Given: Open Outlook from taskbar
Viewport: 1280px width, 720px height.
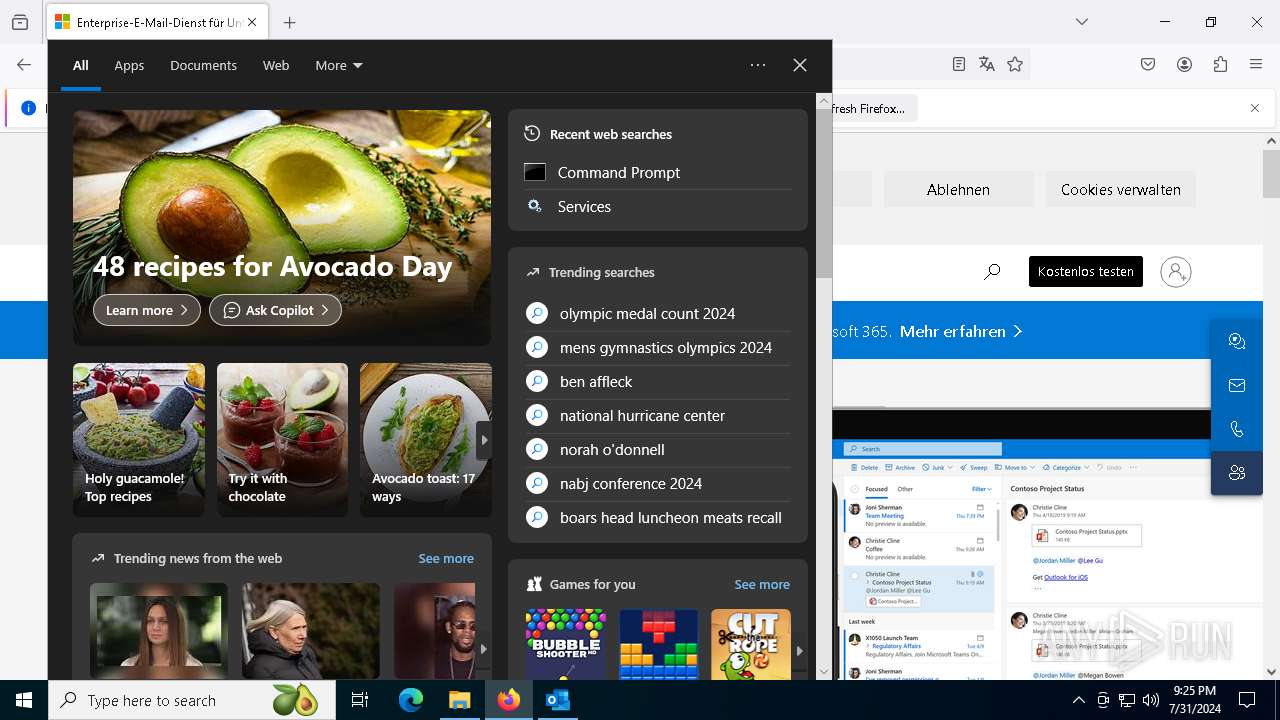Looking at the screenshot, I should [x=558, y=700].
